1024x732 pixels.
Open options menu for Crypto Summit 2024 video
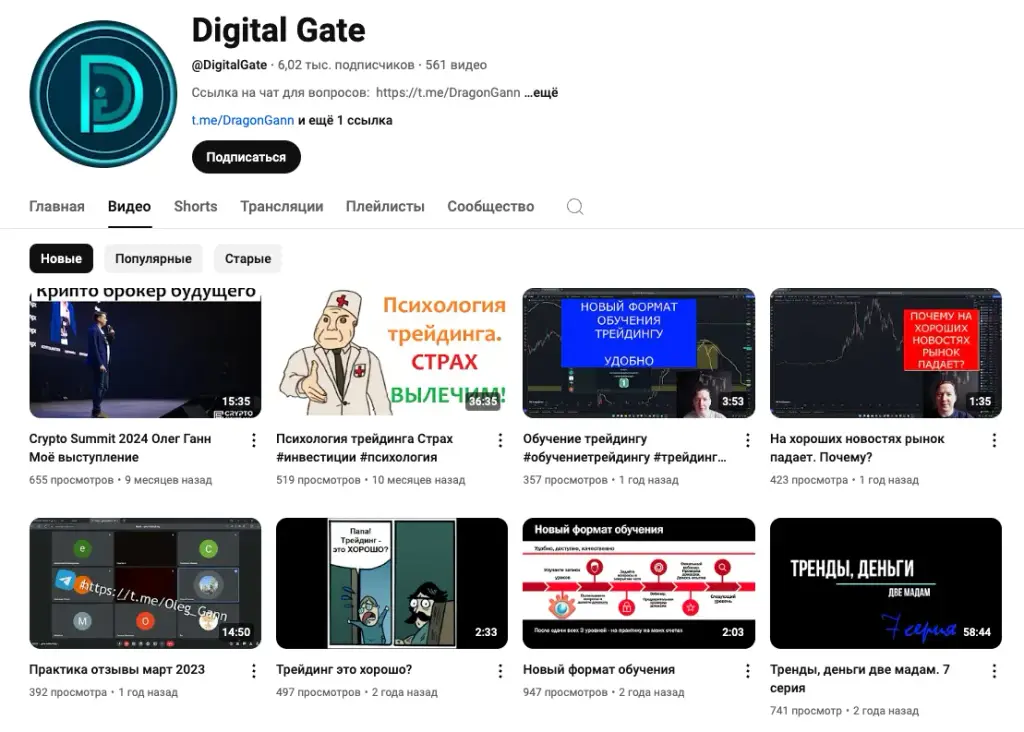tap(253, 440)
